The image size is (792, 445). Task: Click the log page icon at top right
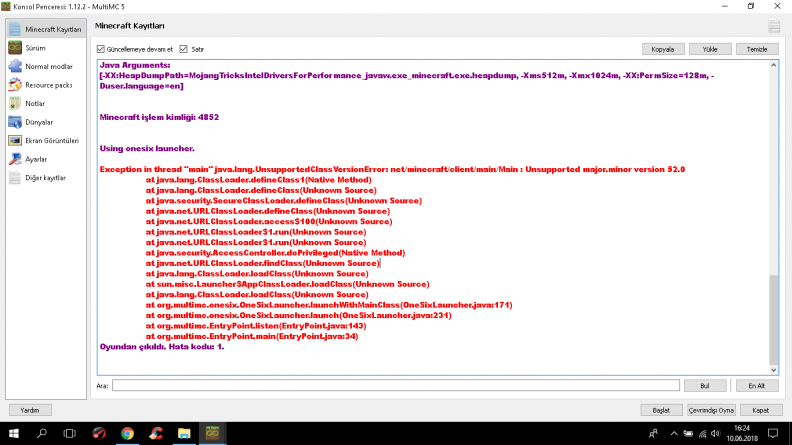point(774,26)
